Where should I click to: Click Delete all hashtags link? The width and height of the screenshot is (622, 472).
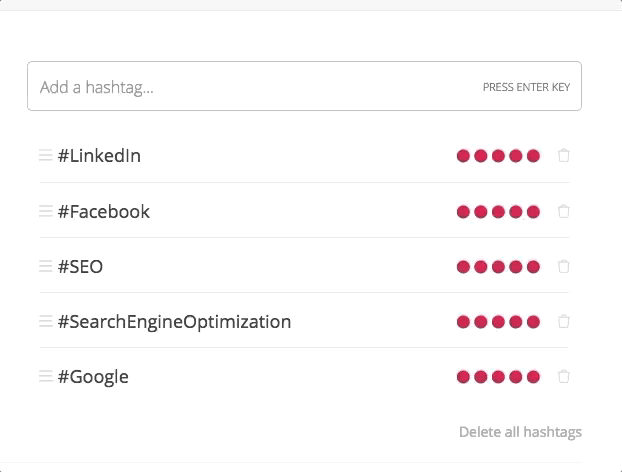520,432
